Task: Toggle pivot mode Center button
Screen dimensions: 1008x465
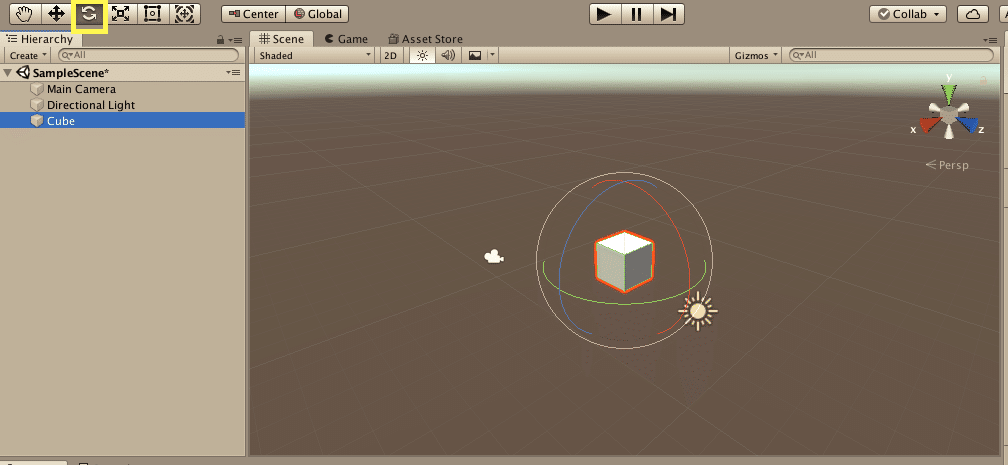Action: coord(253,14)
